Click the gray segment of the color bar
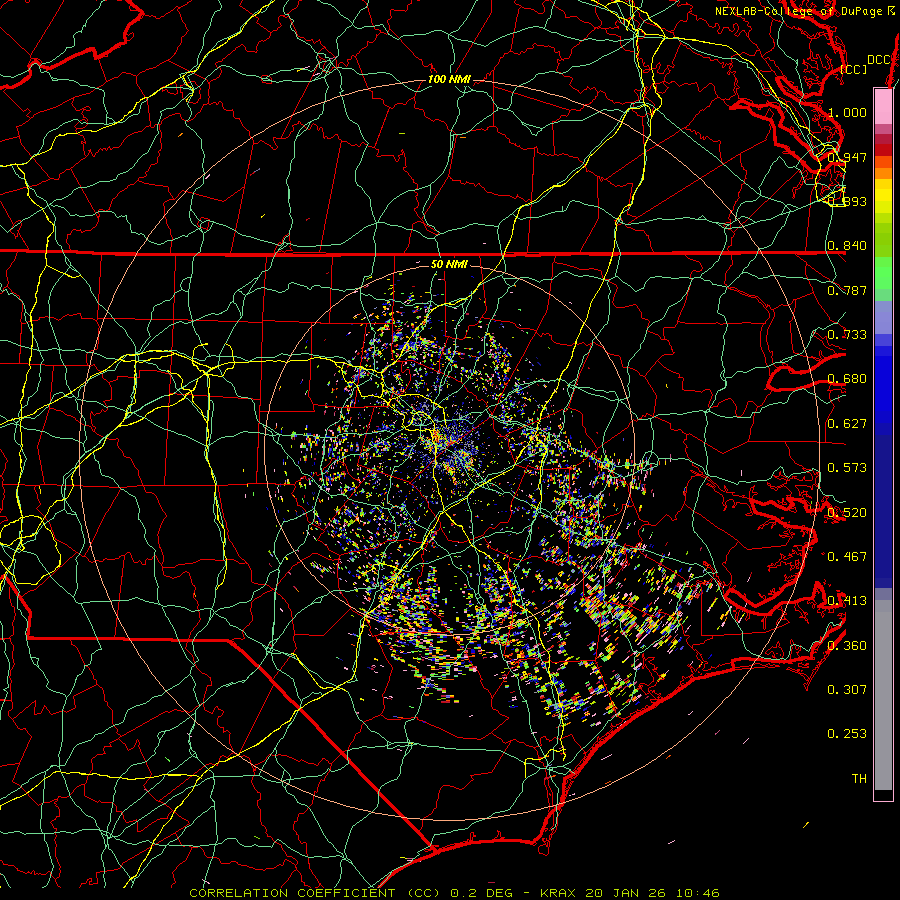 [x=883, y=695]
